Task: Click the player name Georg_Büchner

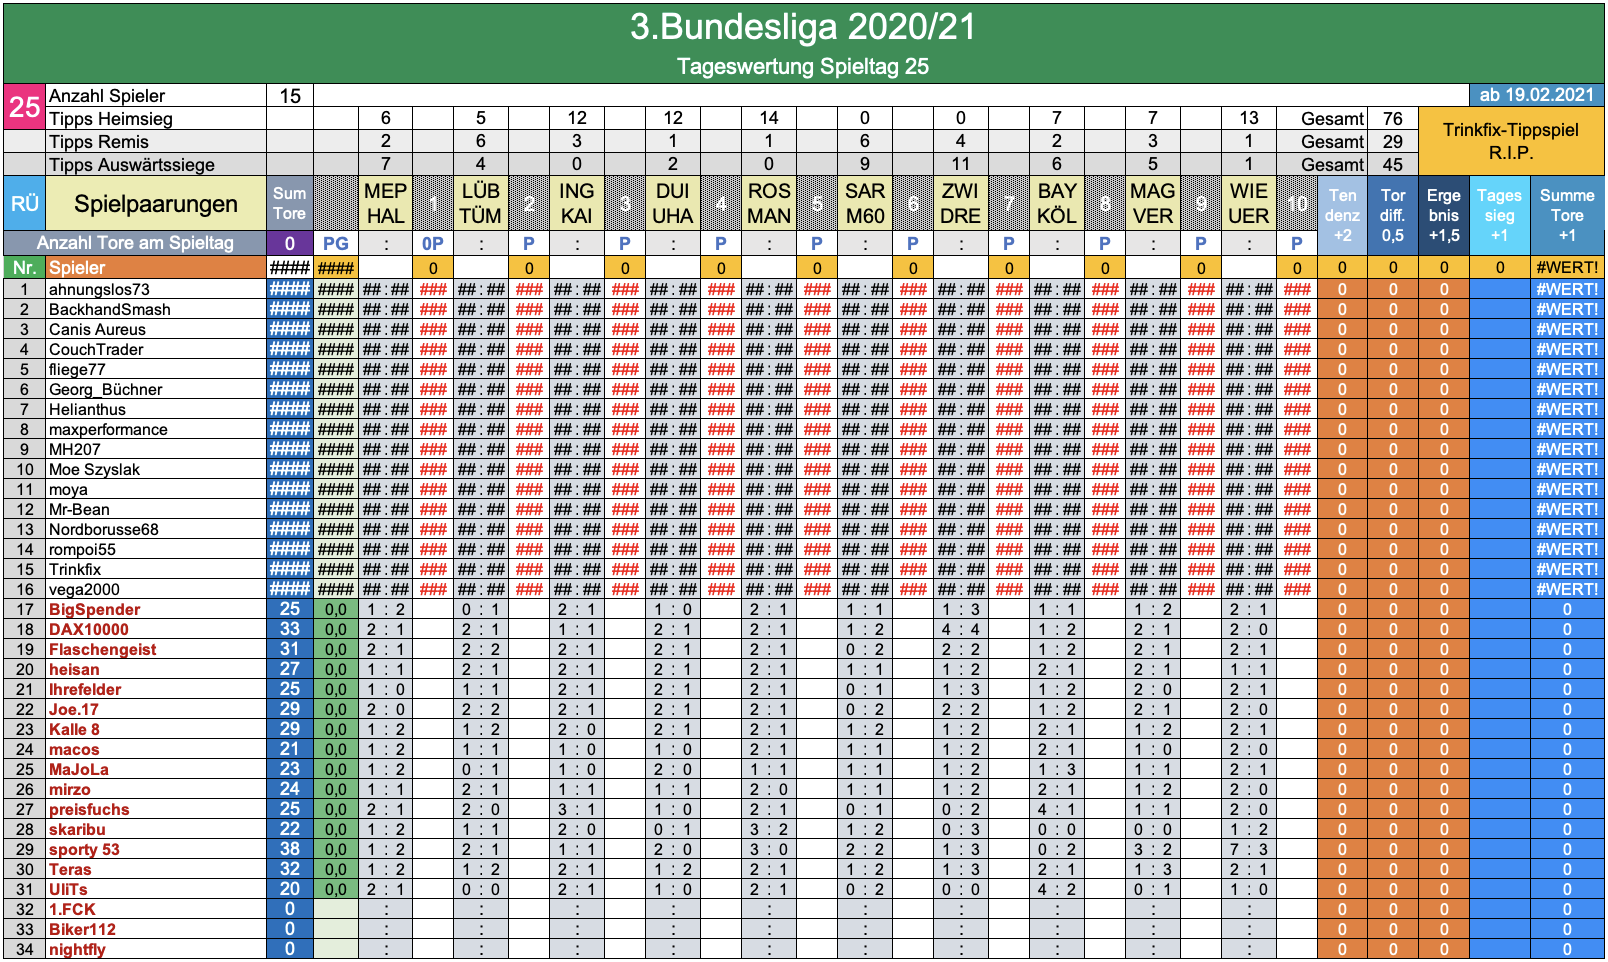Action: [105, 389]
